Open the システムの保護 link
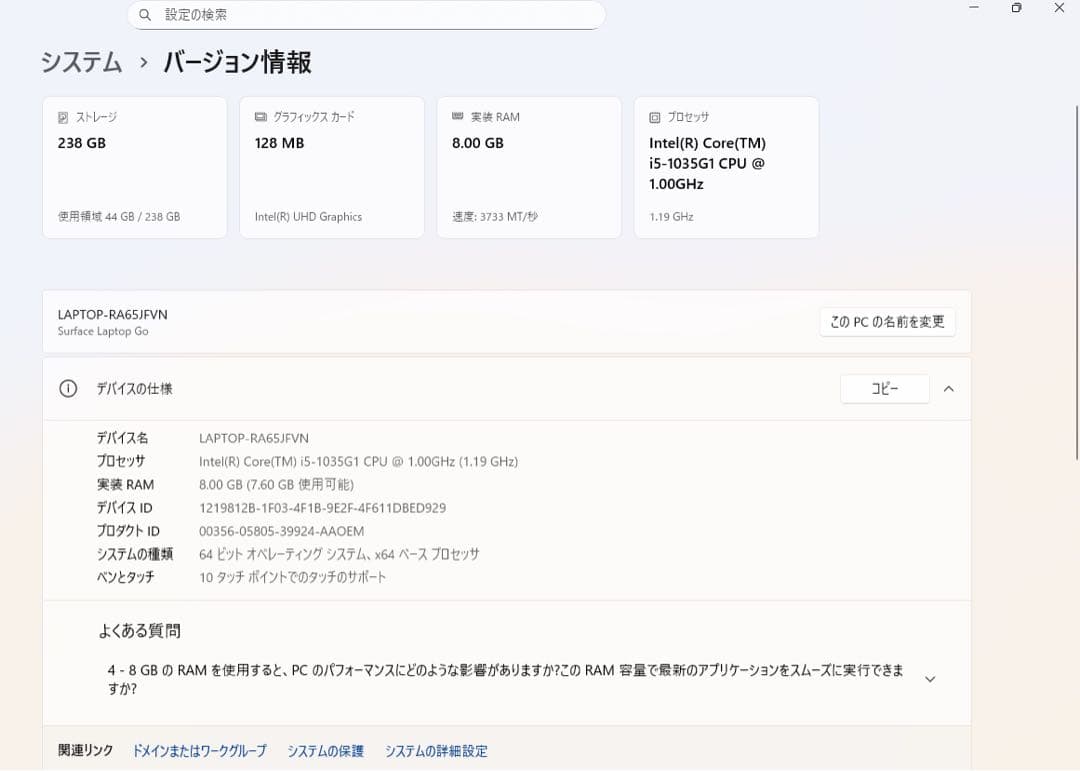 click(325, 750)
